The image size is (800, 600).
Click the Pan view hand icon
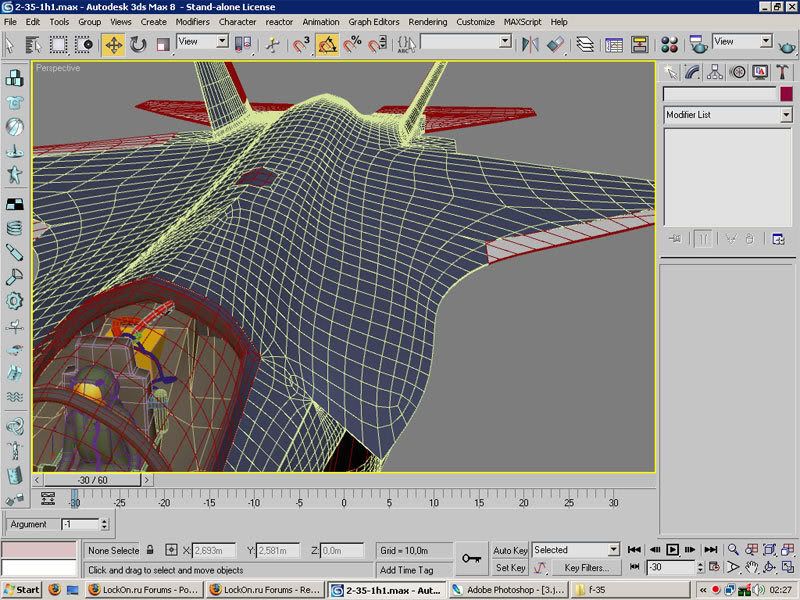(x=750, y=568)
